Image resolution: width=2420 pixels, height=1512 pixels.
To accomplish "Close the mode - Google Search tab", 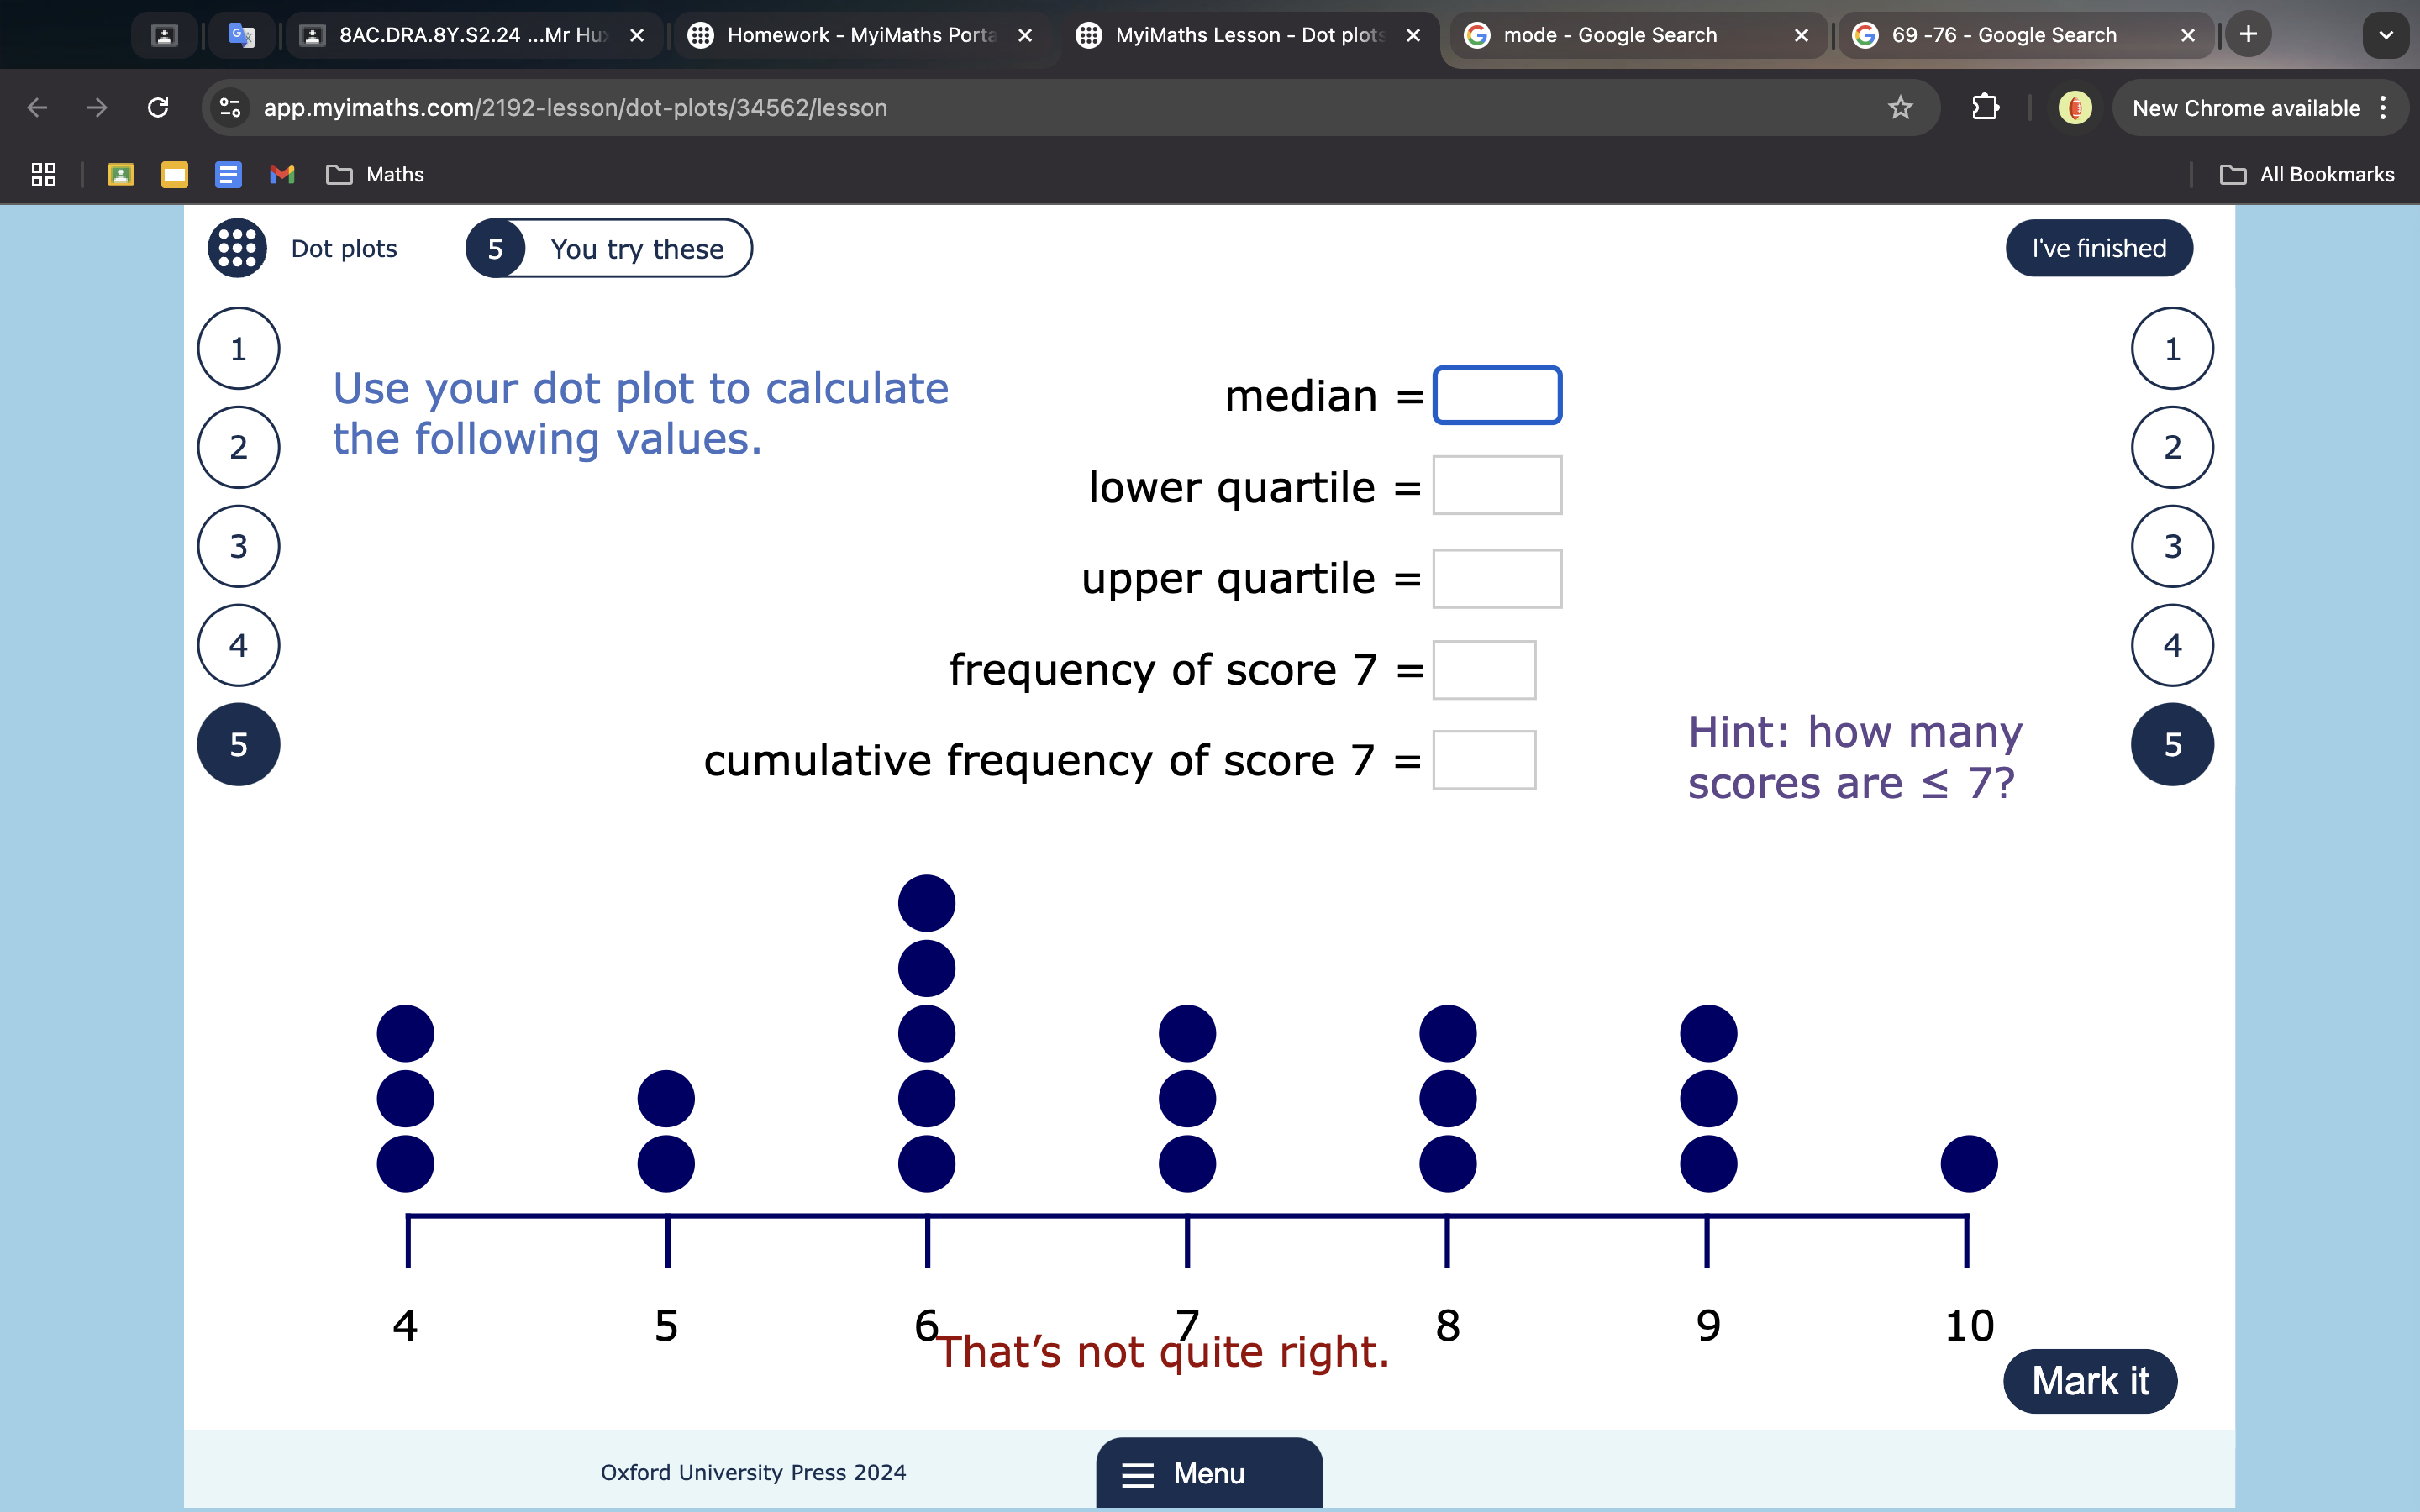I will (1801, 35).
